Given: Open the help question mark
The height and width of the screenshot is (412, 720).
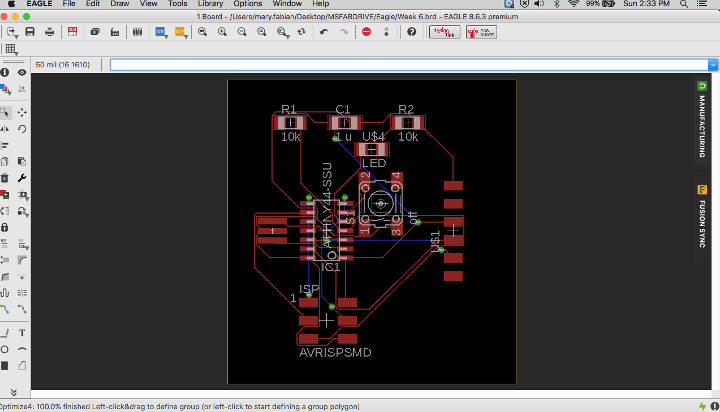Looking at the screenshot, I should click(x=411, y=32).
